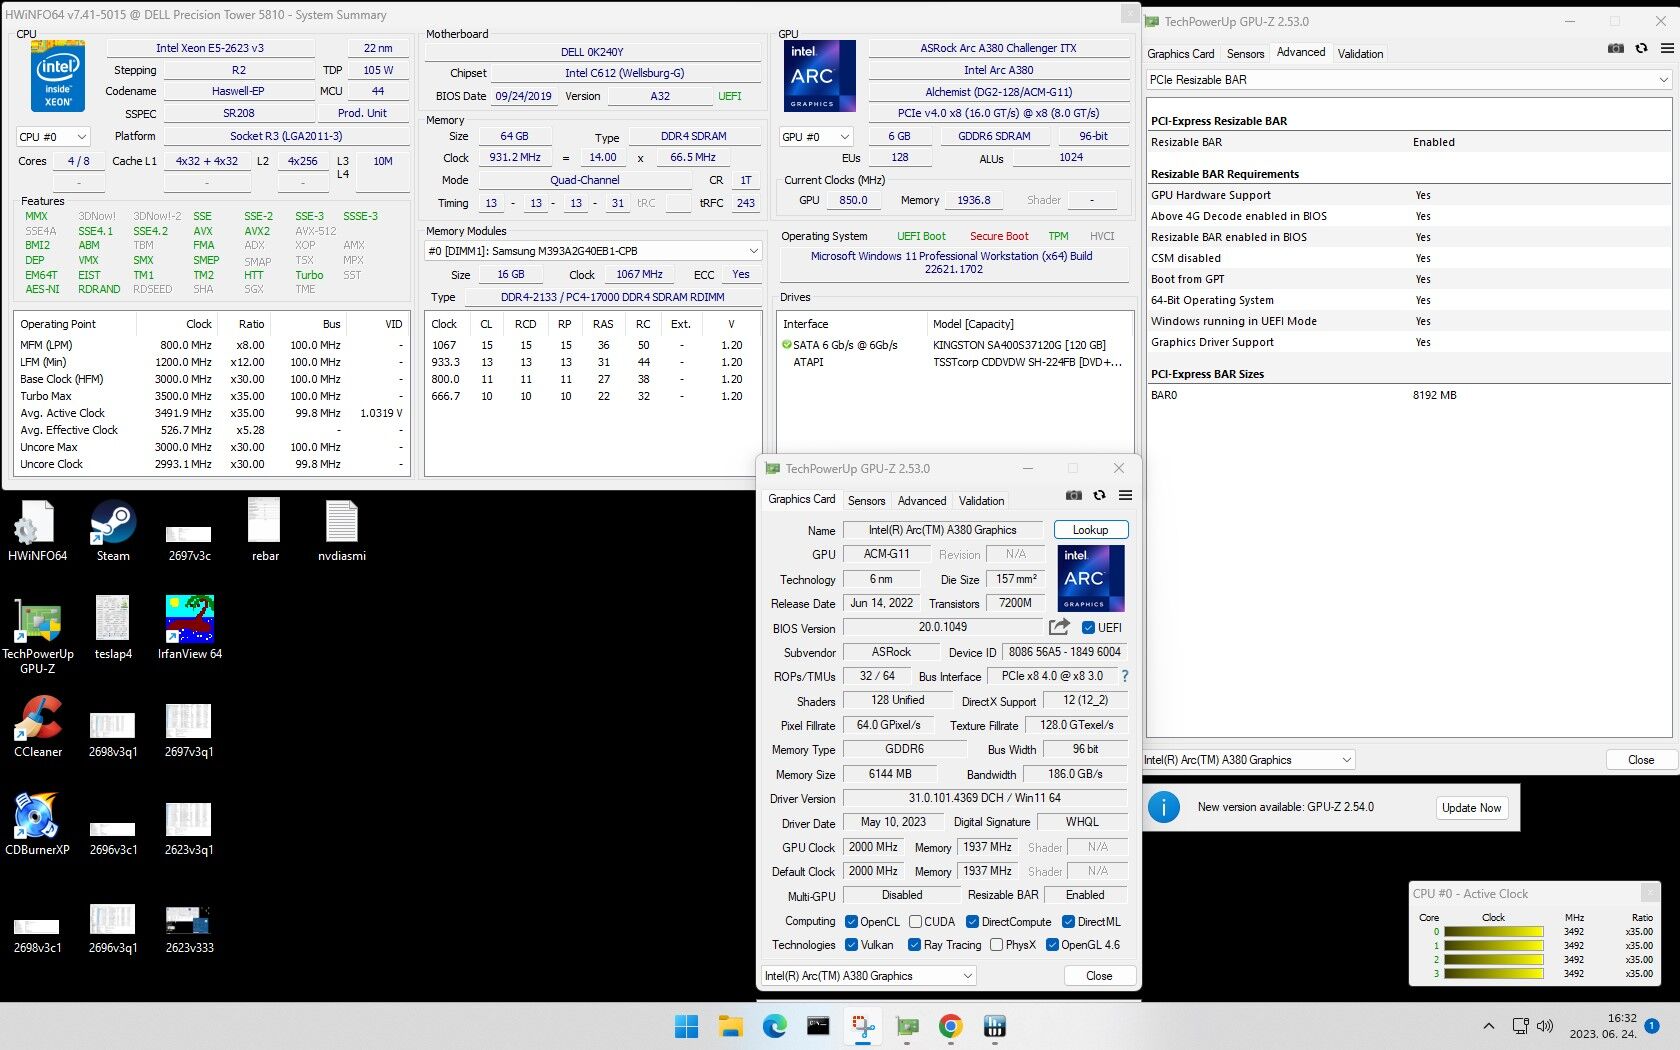Select Validation tab in top-right GPU-Z window
This screenshot has height=1050, width=1680.
[1360, 54]
